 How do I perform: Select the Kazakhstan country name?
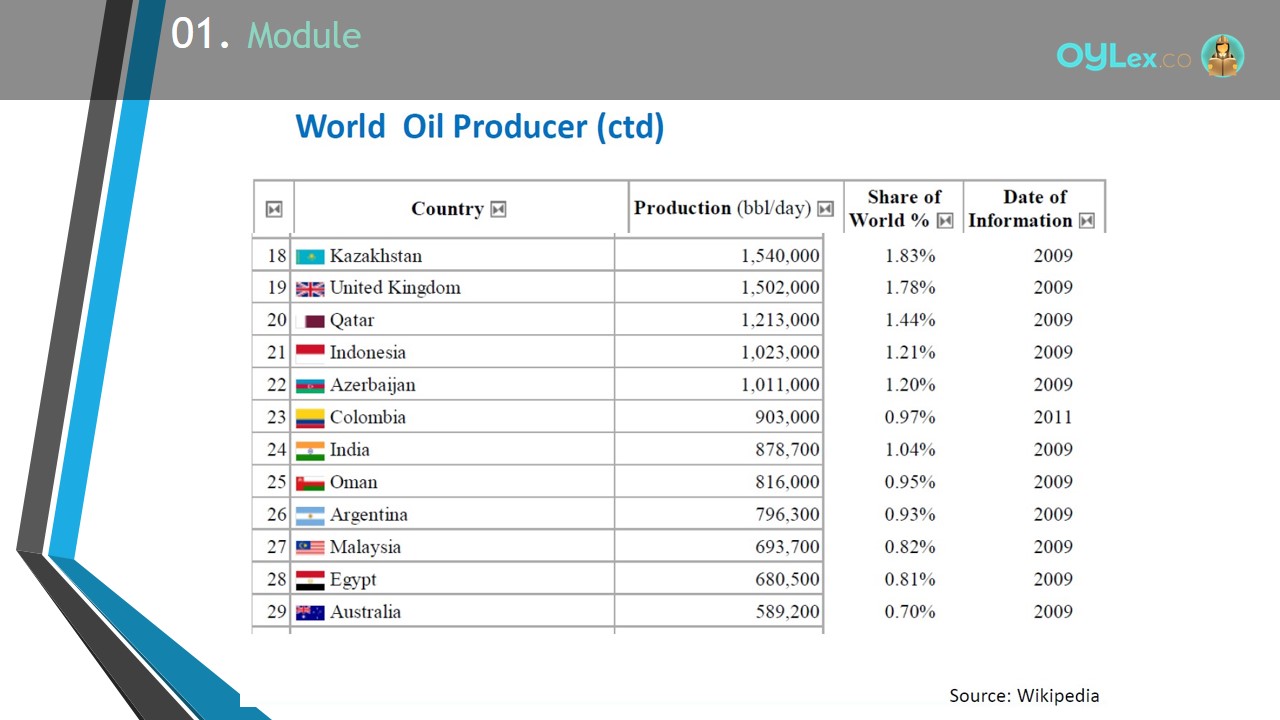click(x=376, y=256)
